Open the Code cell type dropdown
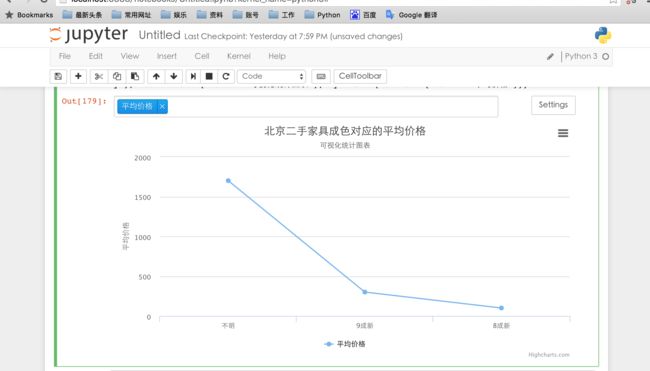 tap(272, 76)
